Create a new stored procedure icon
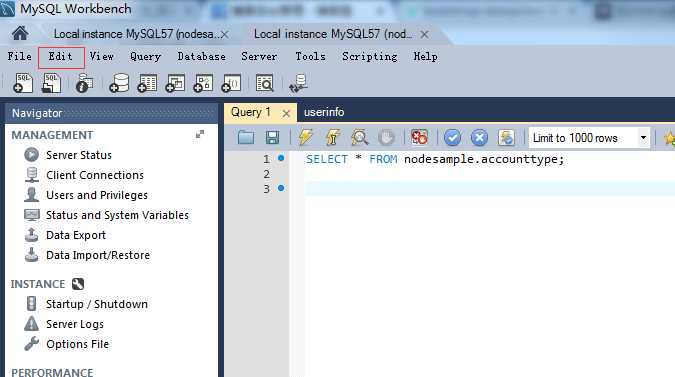The height and width of the screenshot is (377, 675). click(203, 83)
